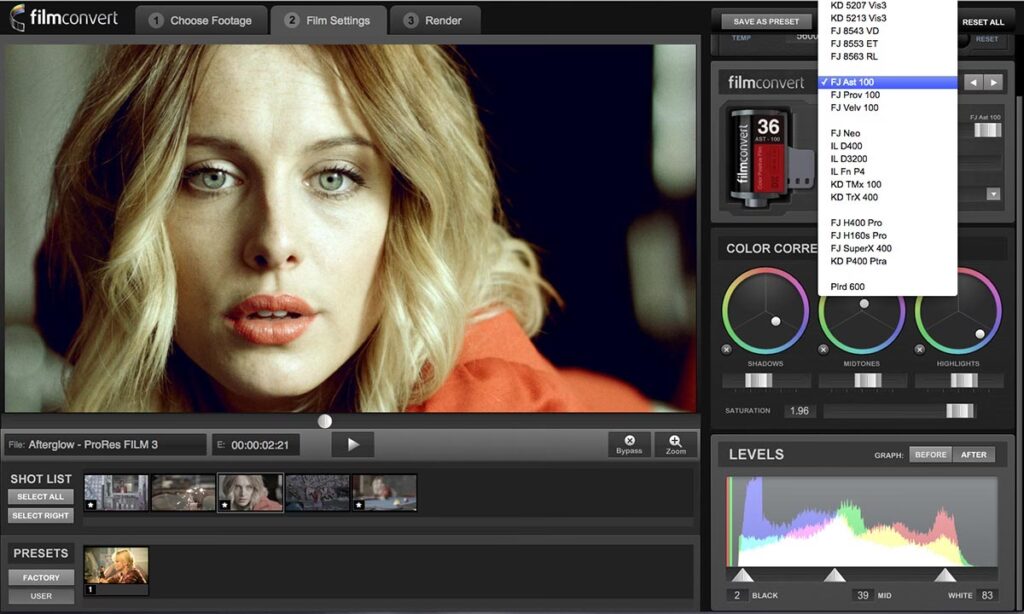
Task: Go to the previous film stock with the left arrow
Action: click(972, 82)
